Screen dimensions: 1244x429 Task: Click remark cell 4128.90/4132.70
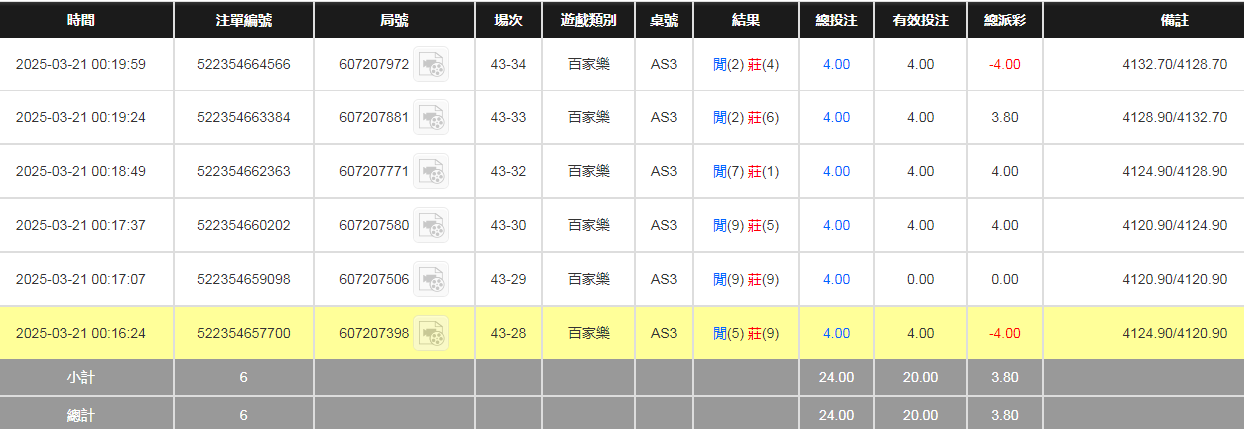1174,118
